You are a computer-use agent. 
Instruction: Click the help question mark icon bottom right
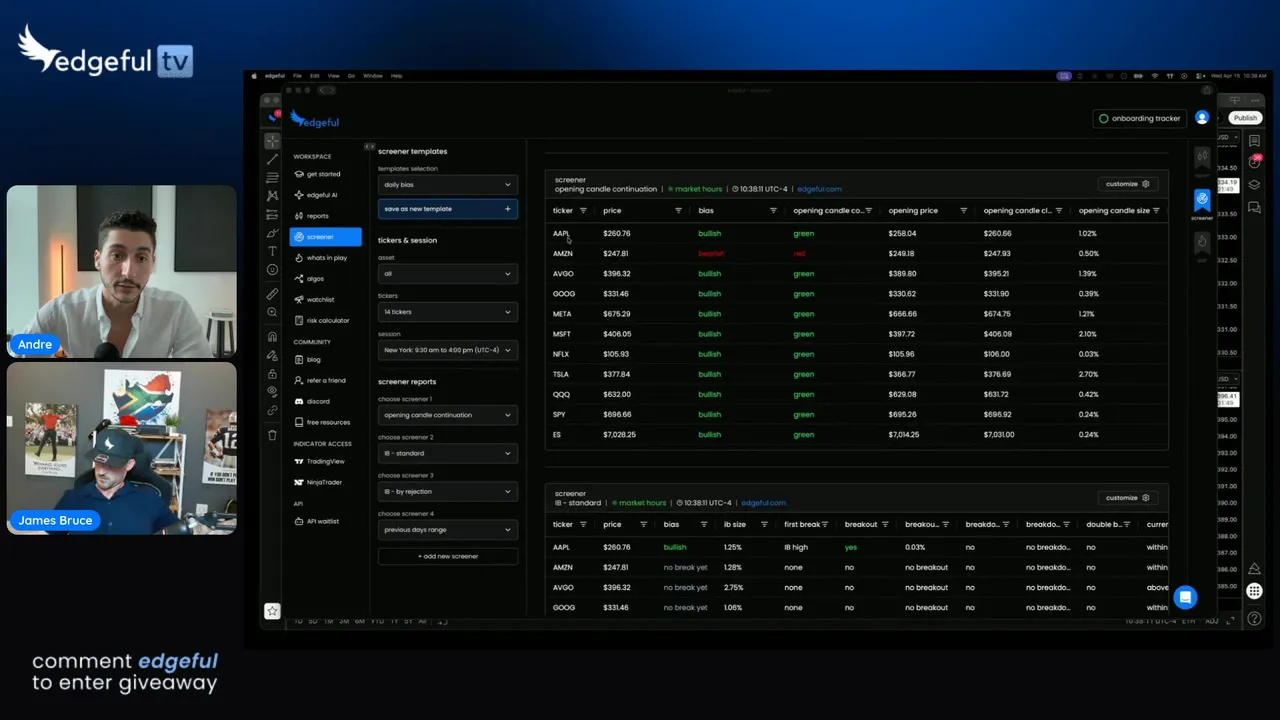pyautogui.click(x=1254, y=619)
